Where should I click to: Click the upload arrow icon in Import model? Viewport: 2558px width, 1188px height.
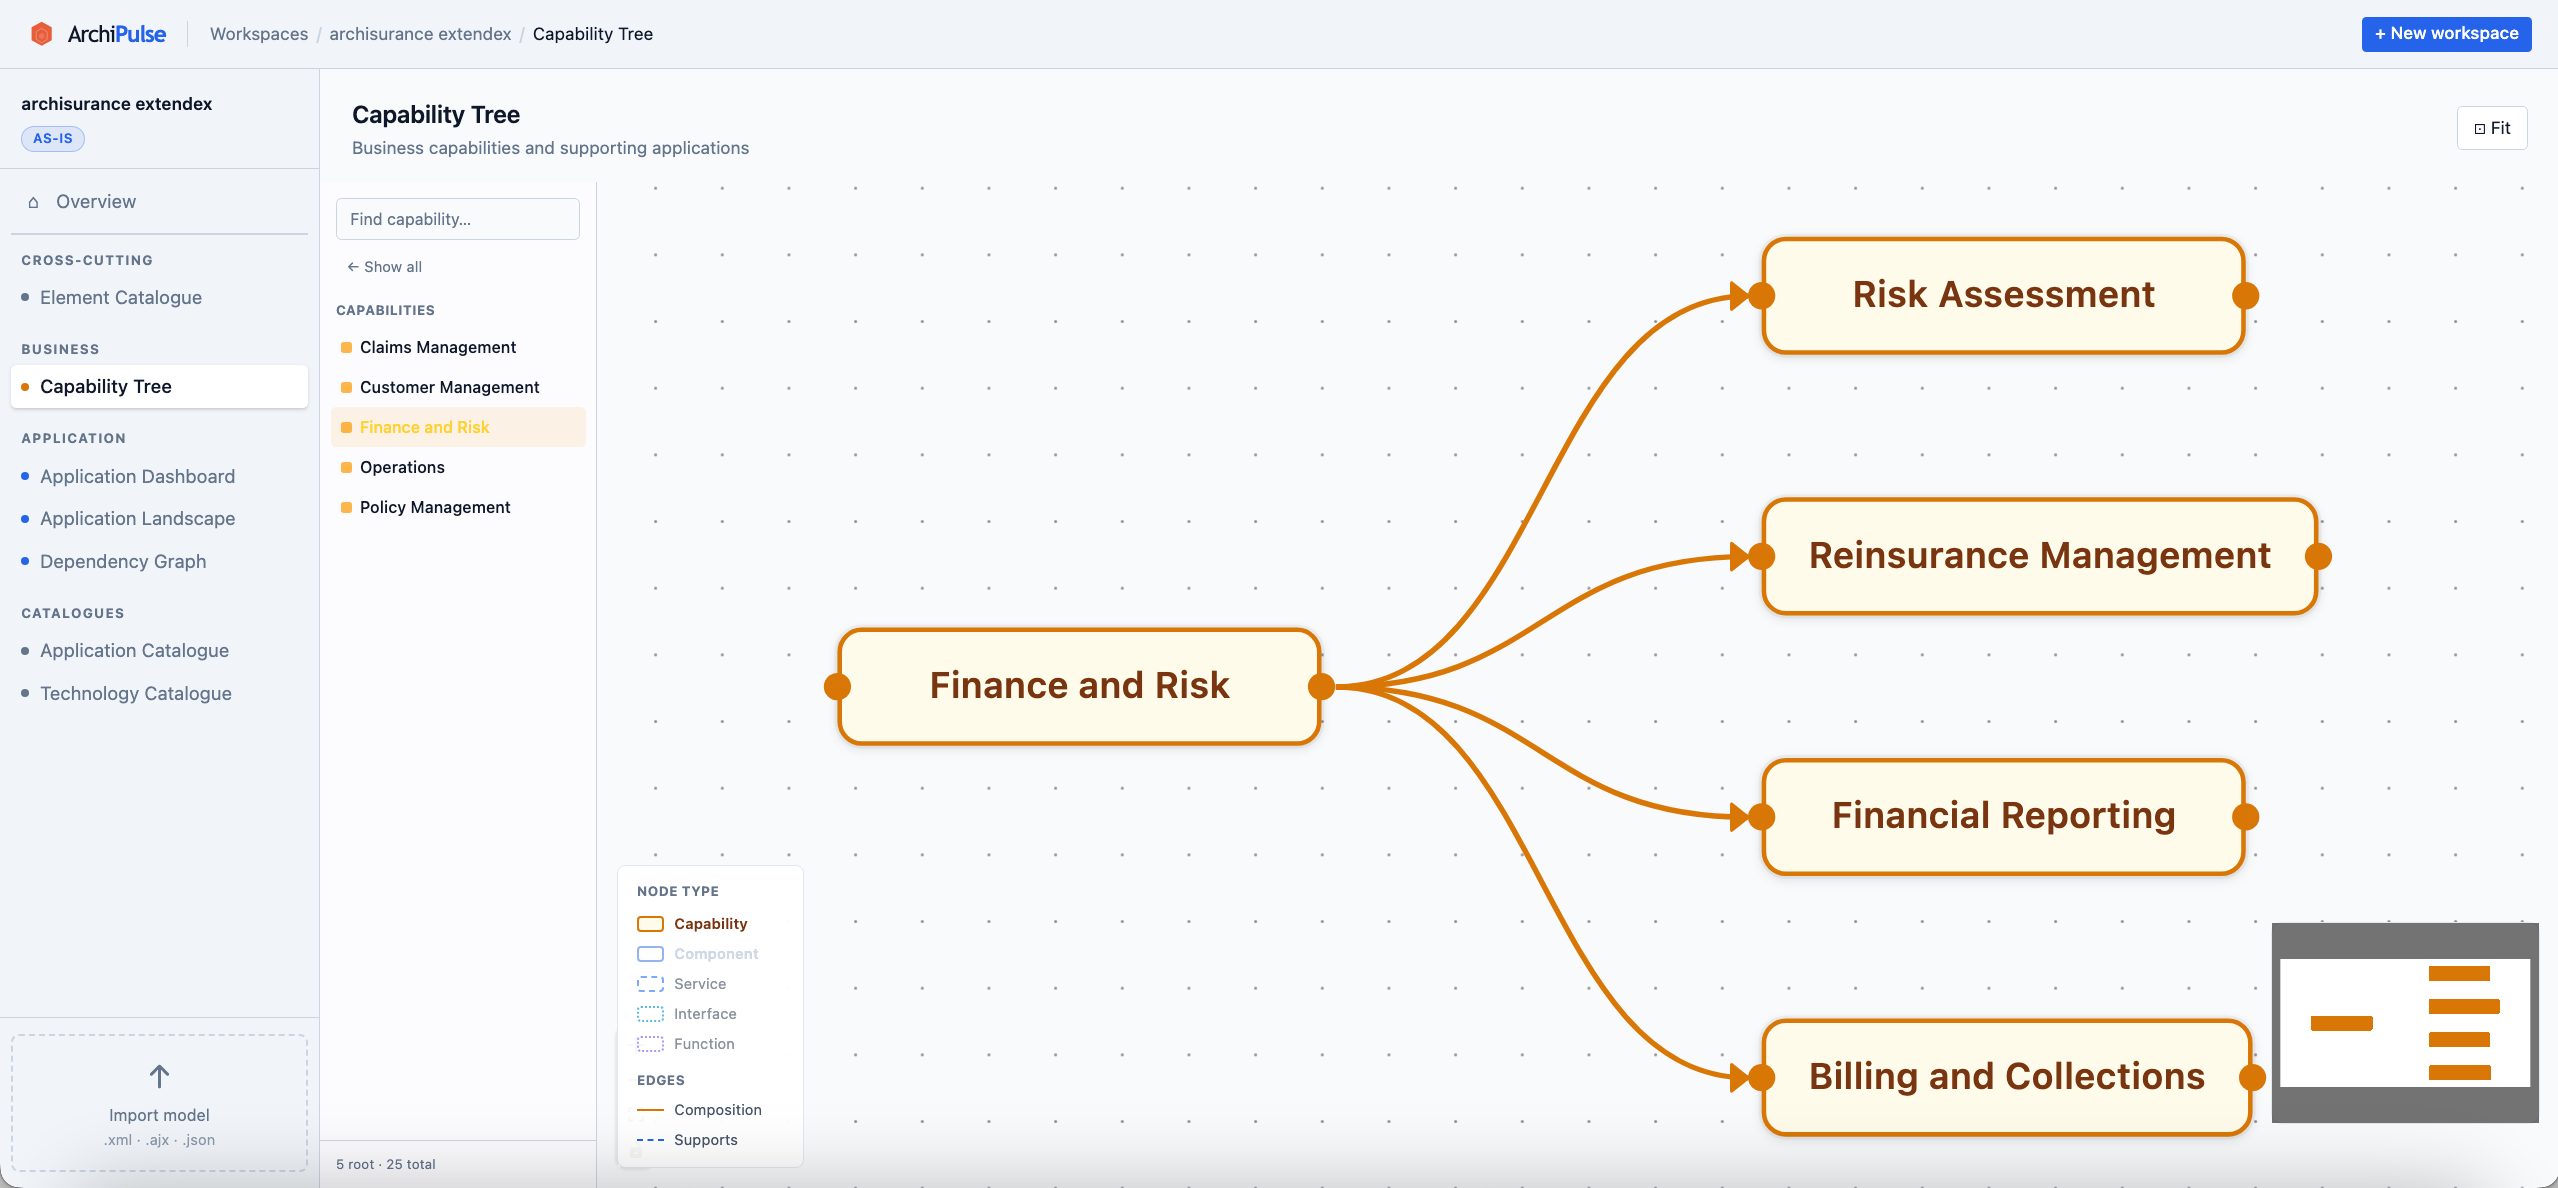click(158, 1076)
